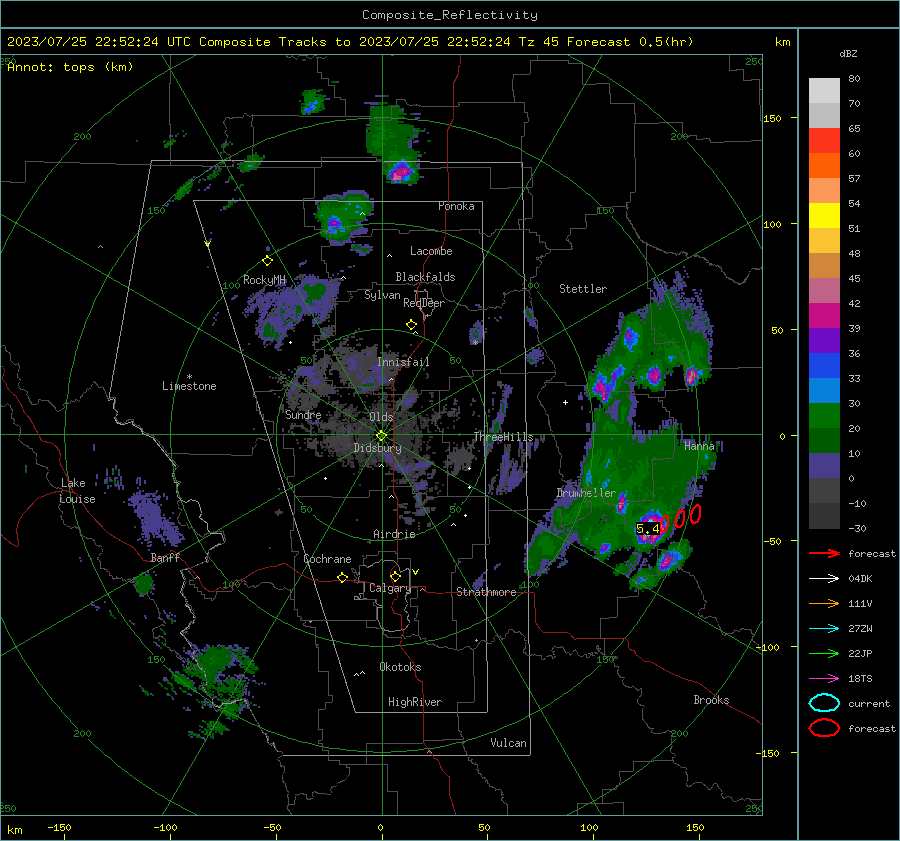Select the Ponoka city label
Image resolution: width=900 pixels, height=841 pixels.
(456, 206)
